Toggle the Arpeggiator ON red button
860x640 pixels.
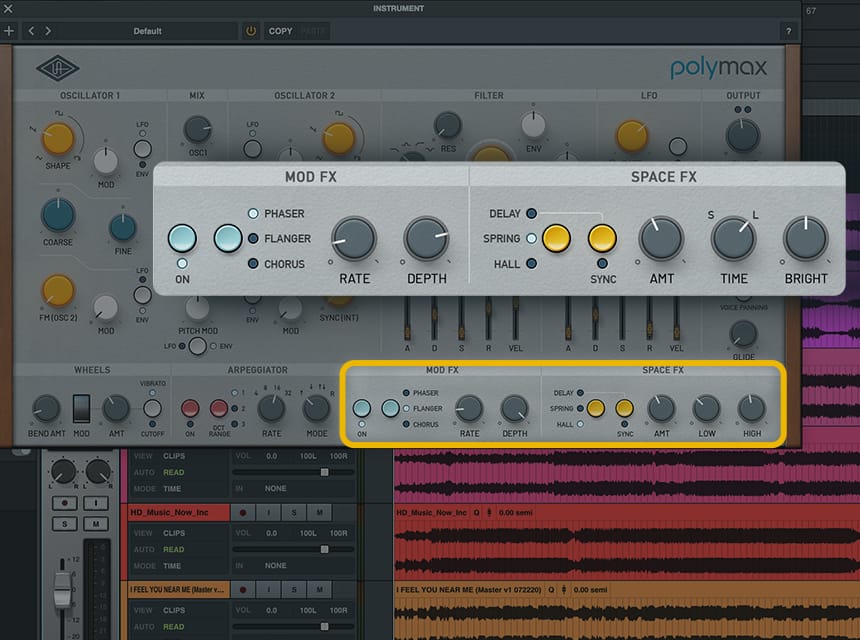click(x=190, y=409)
